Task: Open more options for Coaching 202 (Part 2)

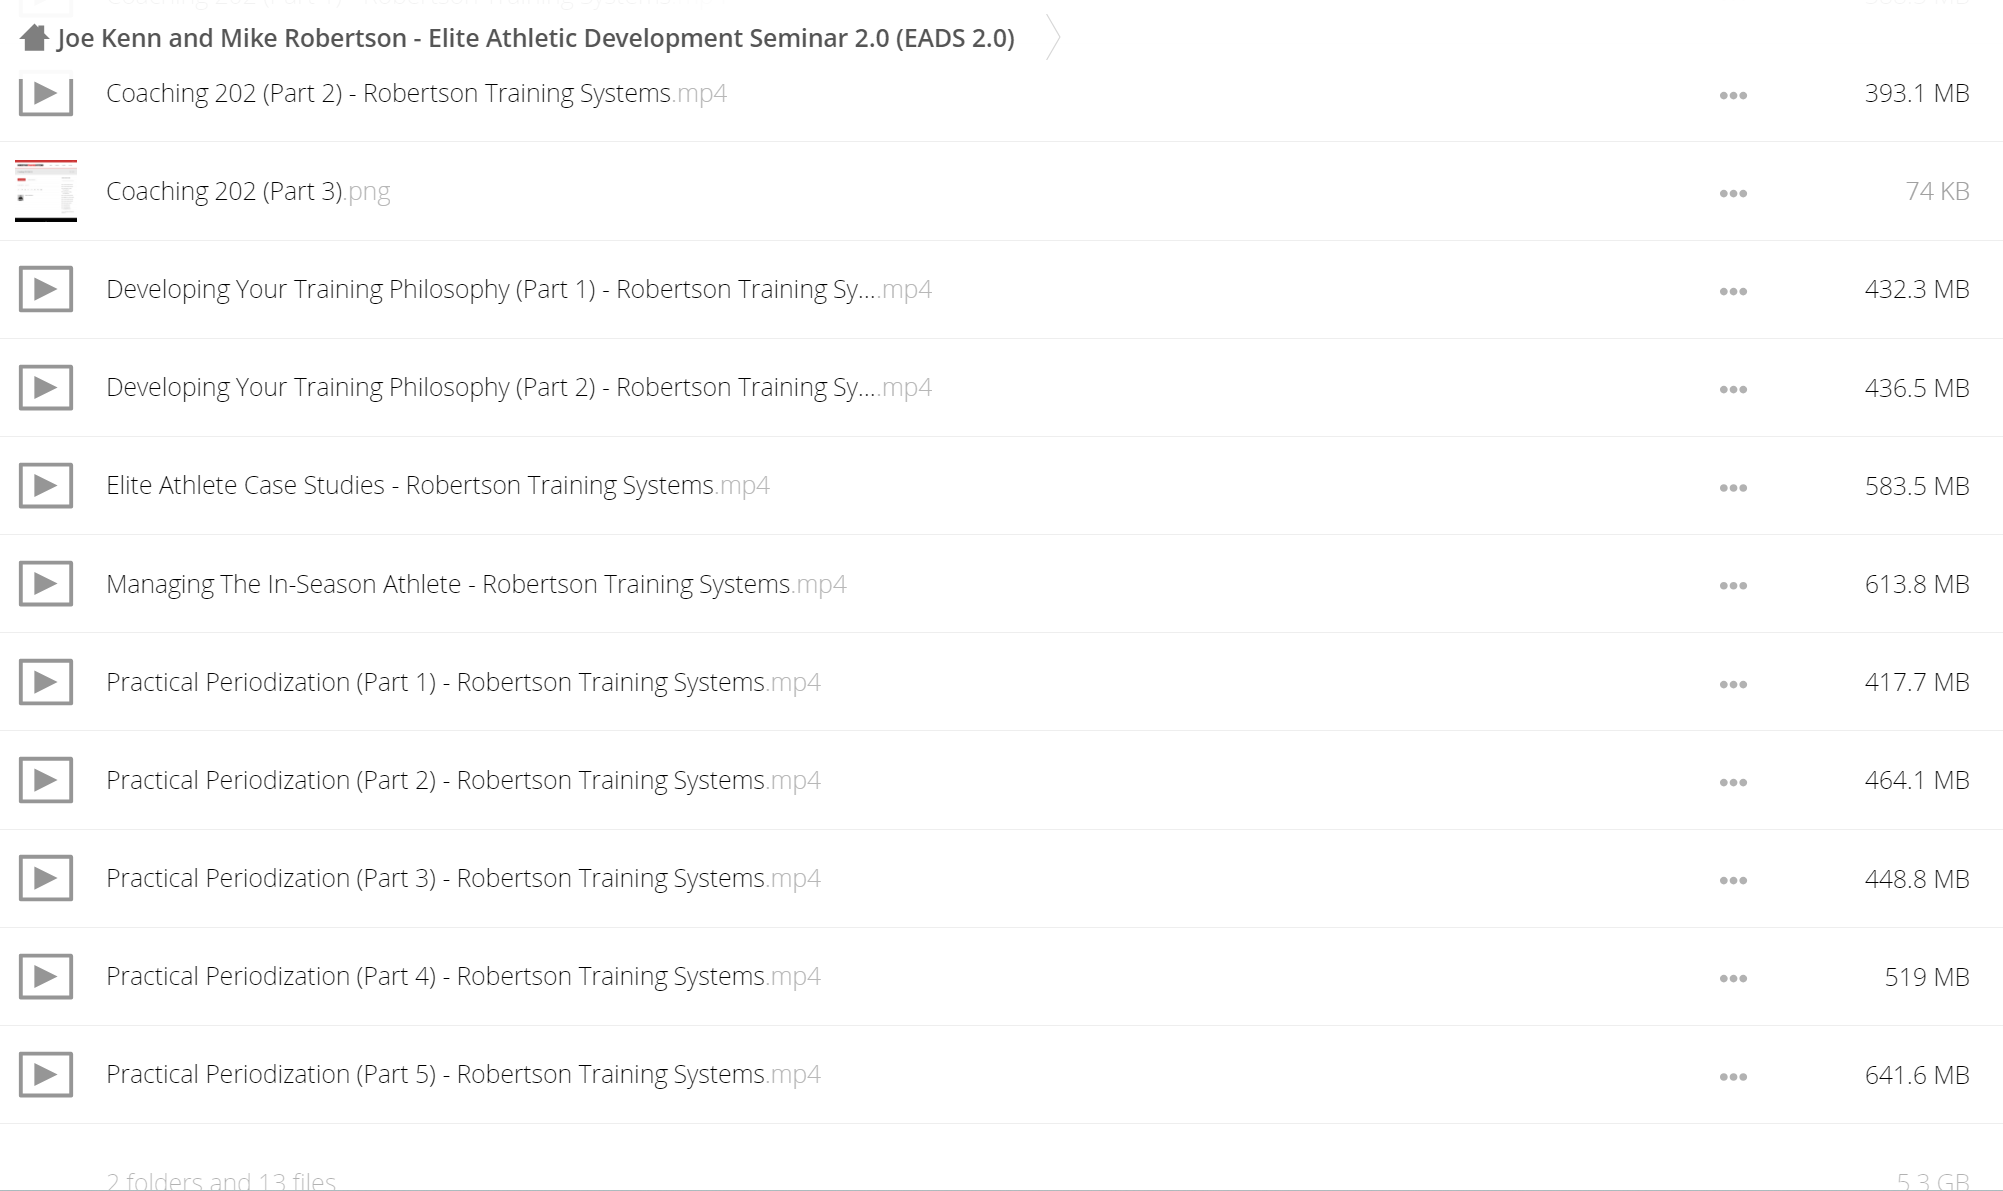Action: 1733,96
